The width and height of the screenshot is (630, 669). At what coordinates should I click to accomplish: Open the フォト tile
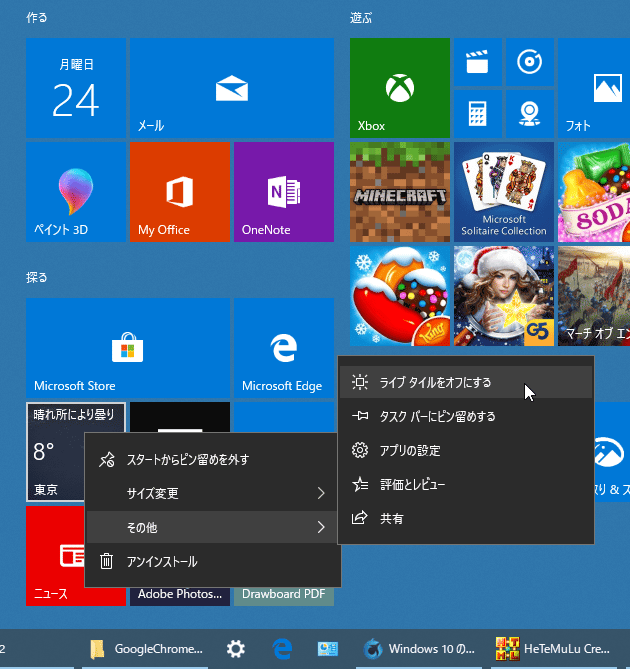pos(594,88)
